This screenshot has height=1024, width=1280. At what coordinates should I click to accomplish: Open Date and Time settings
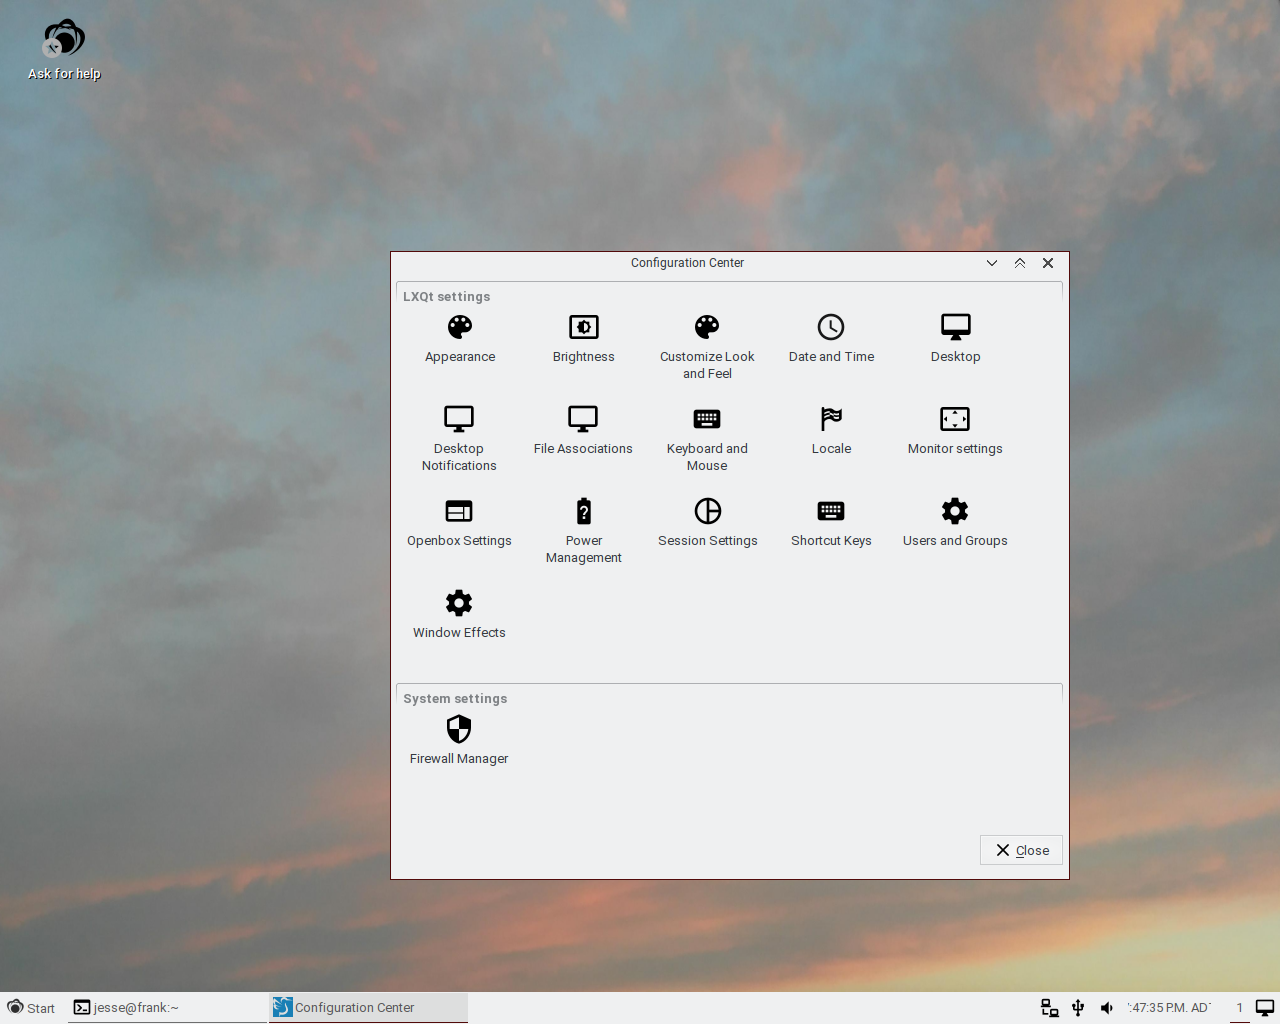click(831, 340)
